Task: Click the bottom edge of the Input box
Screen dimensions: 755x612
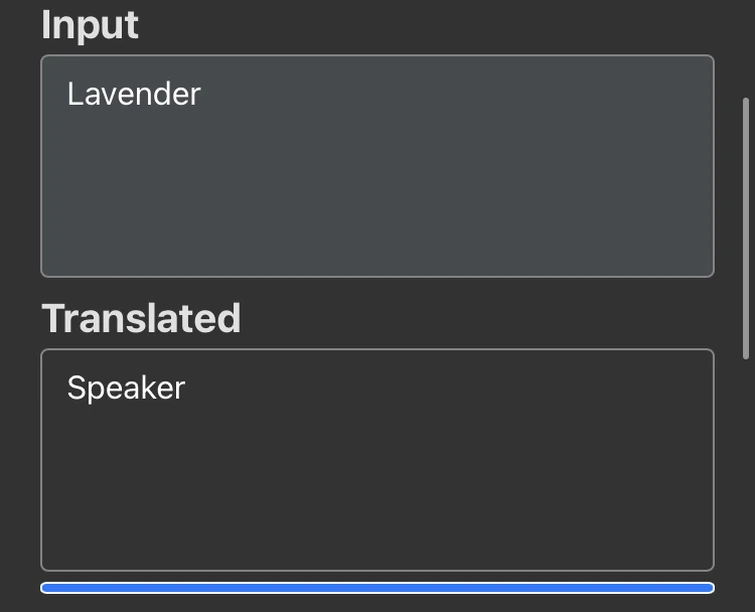Action: pyautogui.click(x=377, y=275)
